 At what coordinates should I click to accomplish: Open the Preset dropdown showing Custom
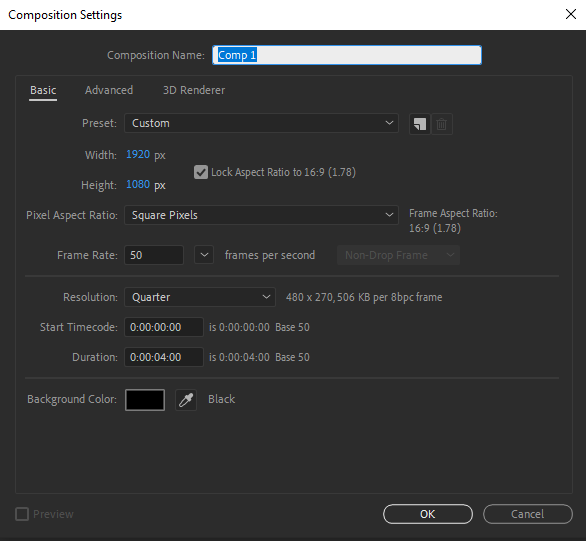point(261,123)
